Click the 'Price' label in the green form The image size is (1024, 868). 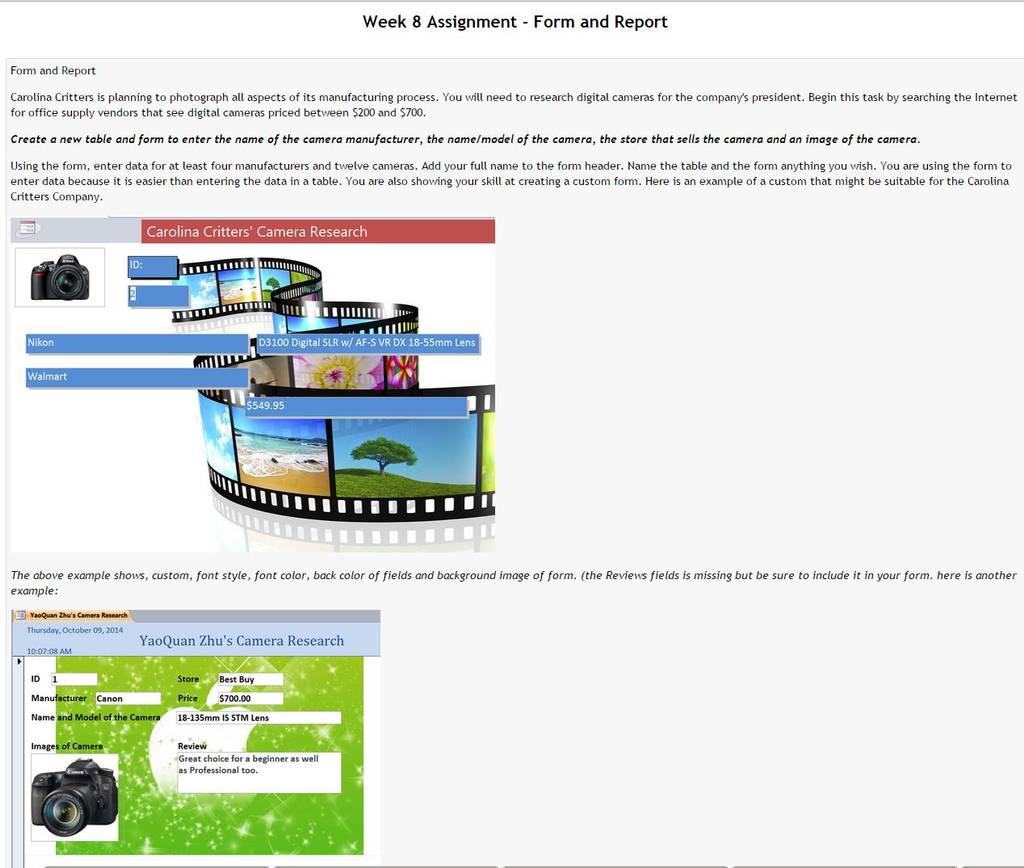coord(187,698)
